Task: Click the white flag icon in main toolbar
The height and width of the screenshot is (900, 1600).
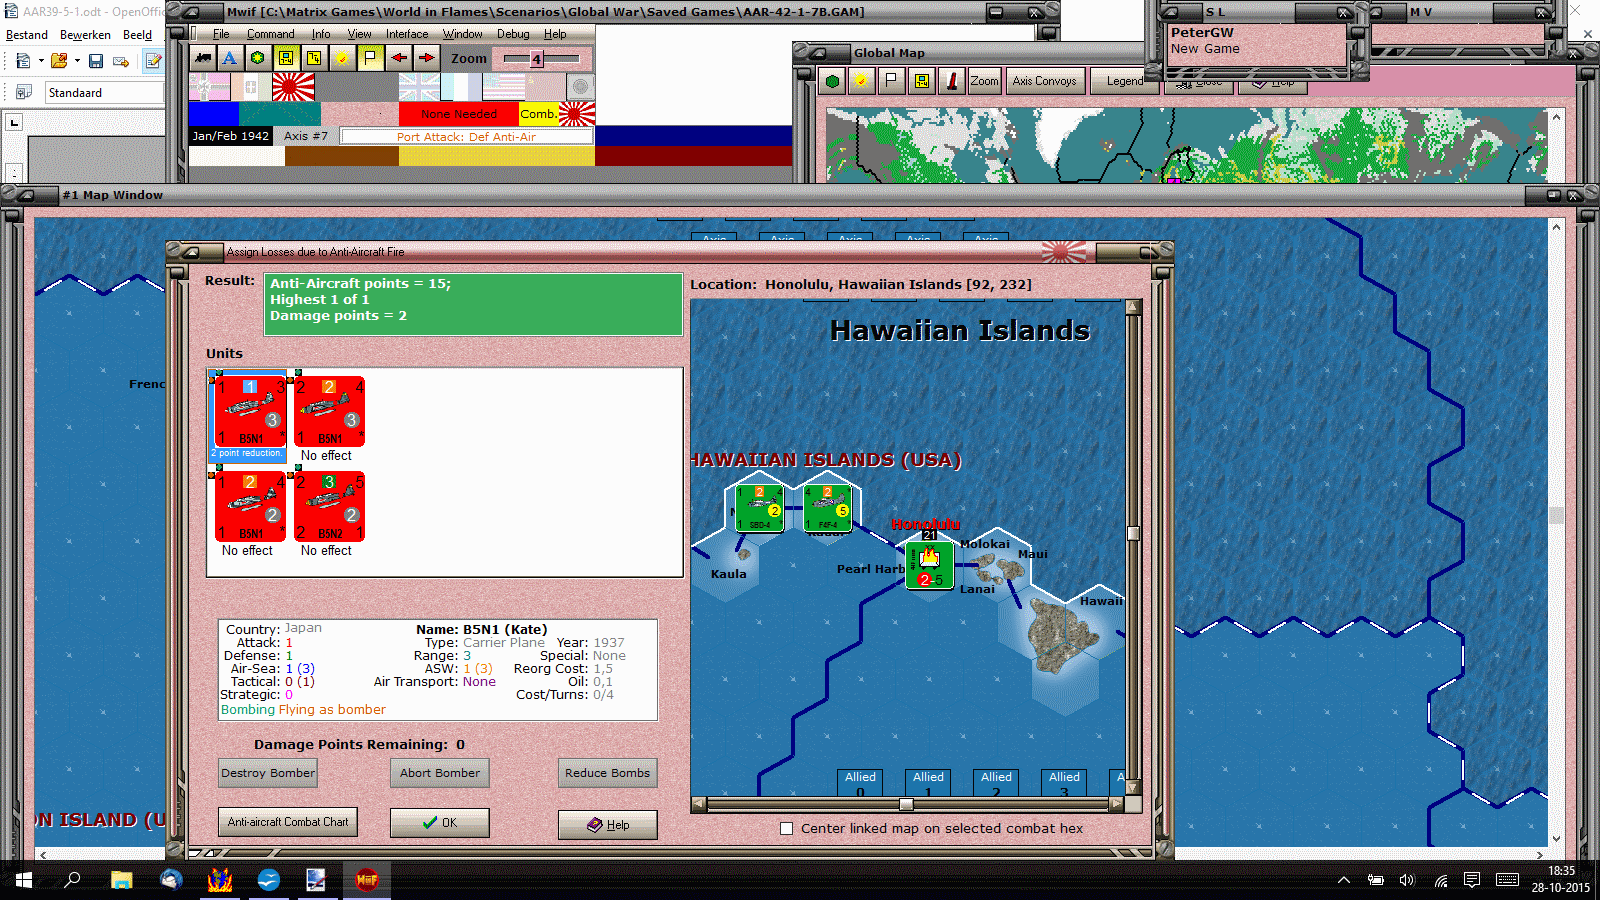Action: 370,58
